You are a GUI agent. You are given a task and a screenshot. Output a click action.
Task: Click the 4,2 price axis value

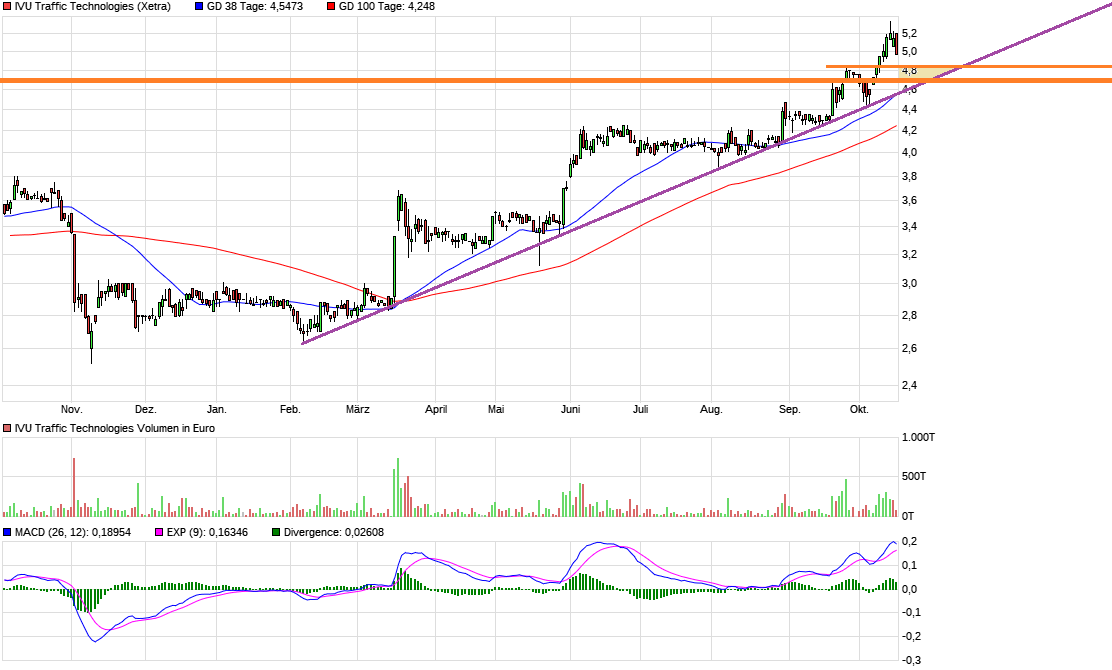click(909, 130)
